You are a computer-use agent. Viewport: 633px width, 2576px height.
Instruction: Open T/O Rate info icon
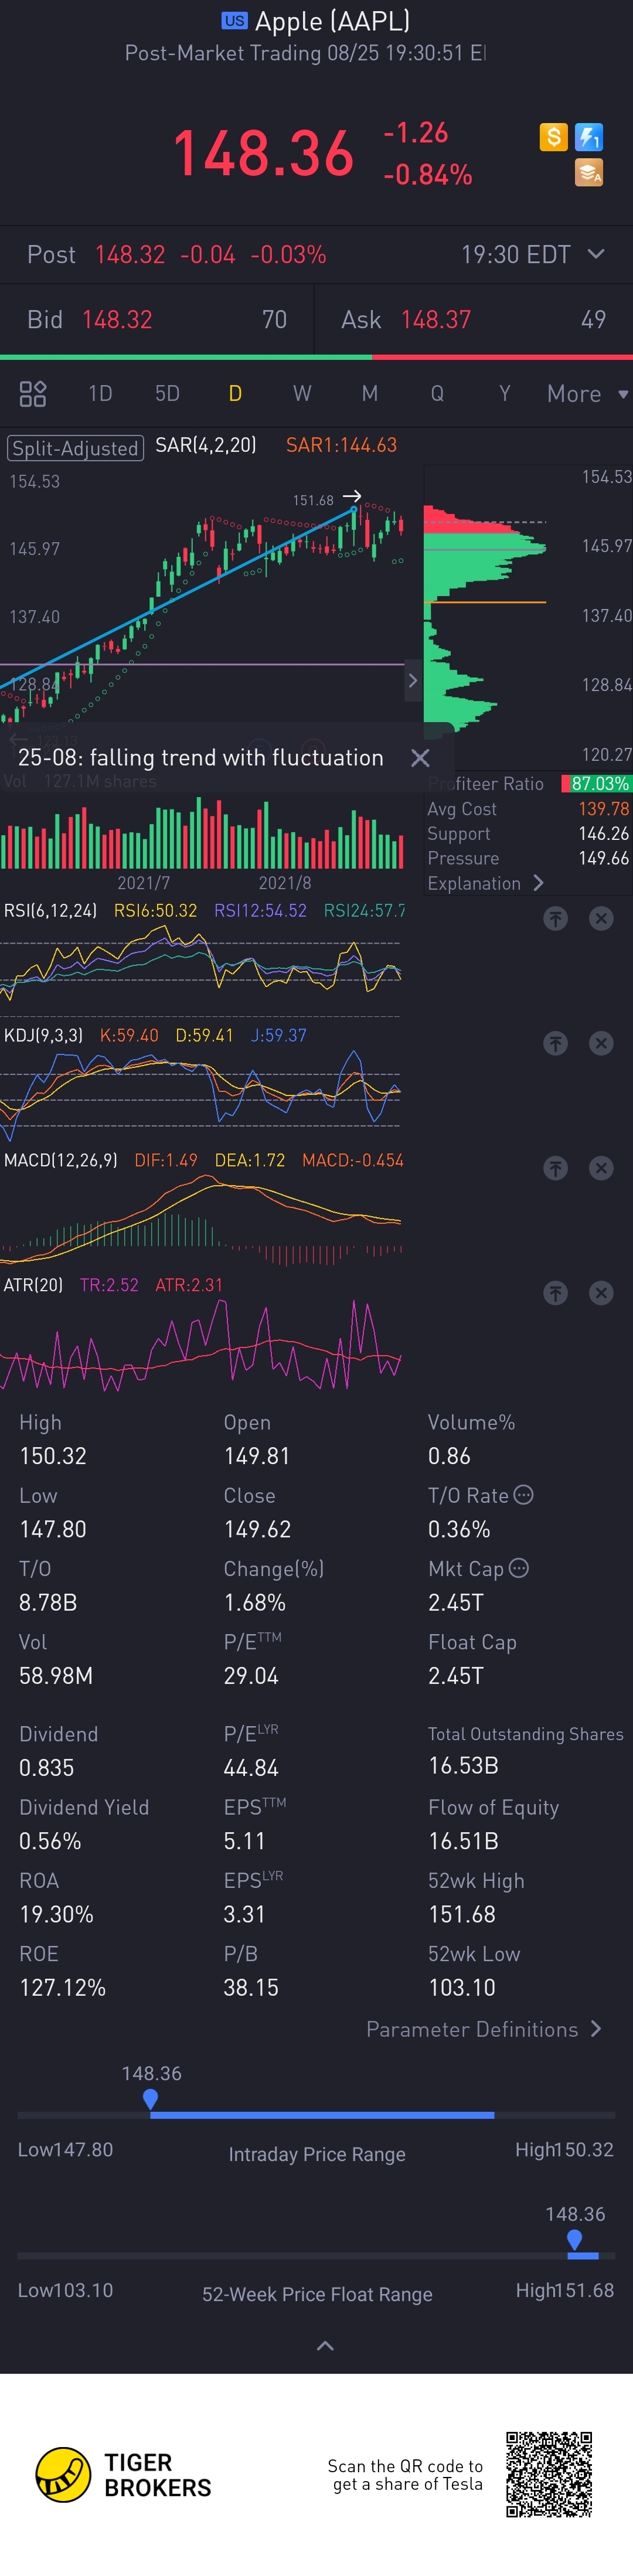tap(523, 1495)
